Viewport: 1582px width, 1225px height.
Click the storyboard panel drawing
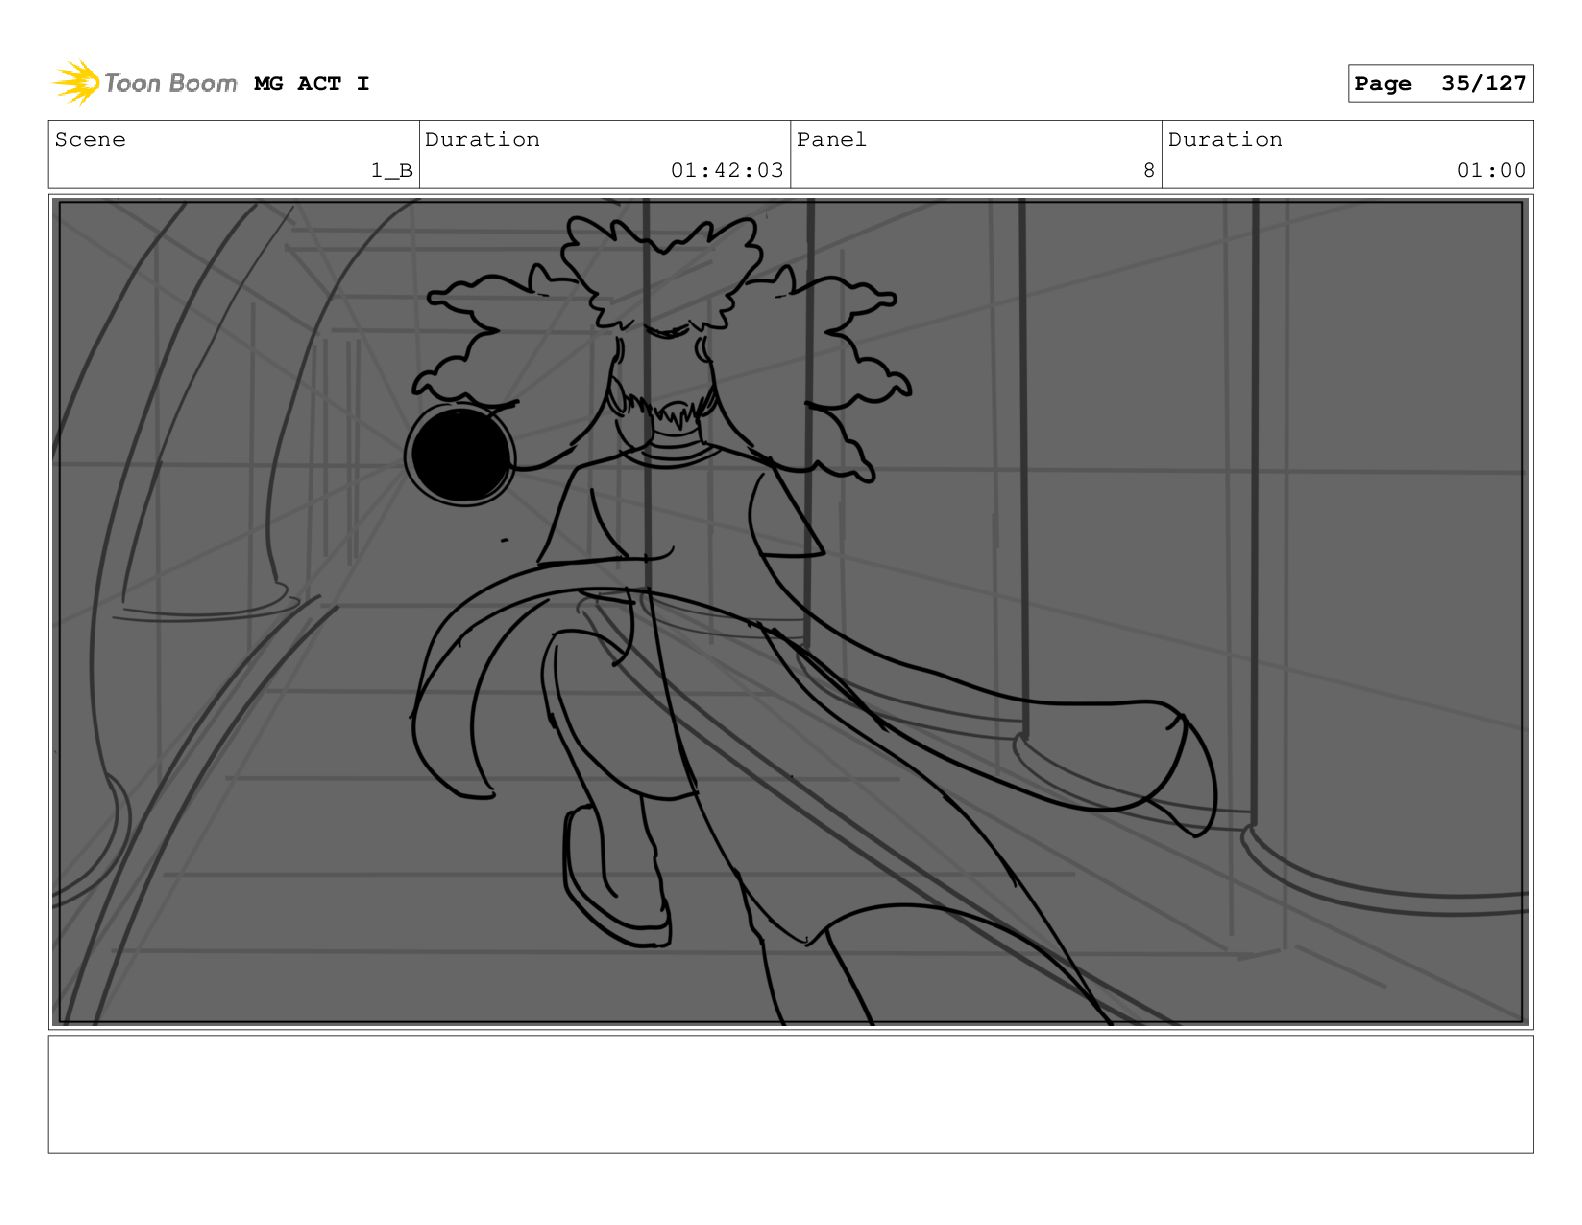(x=791, y=612)
